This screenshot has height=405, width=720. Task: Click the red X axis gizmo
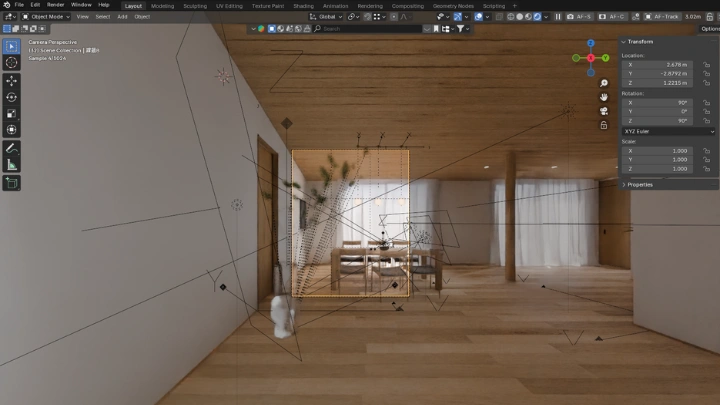pos(591,58)
